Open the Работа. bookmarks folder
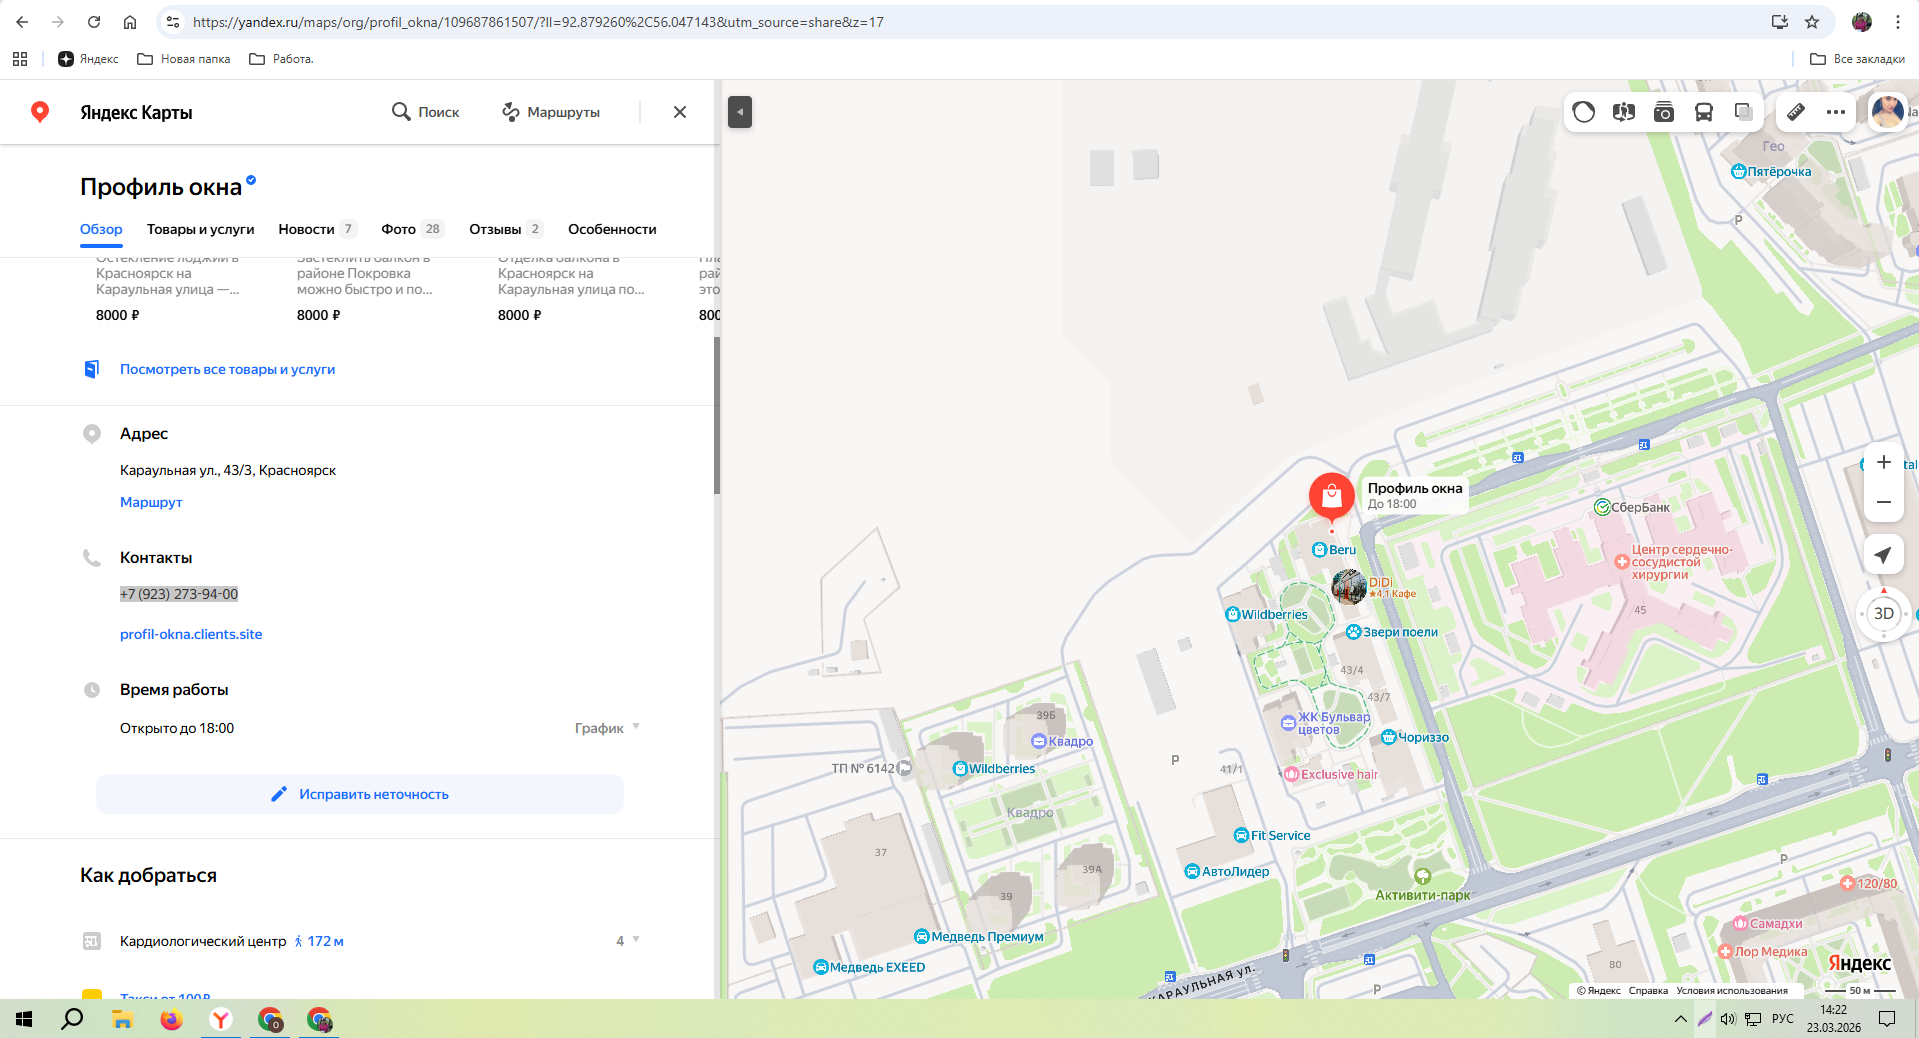This screenshot has height=1038, width=1919. pyautogui.click(x=281, y=59)
